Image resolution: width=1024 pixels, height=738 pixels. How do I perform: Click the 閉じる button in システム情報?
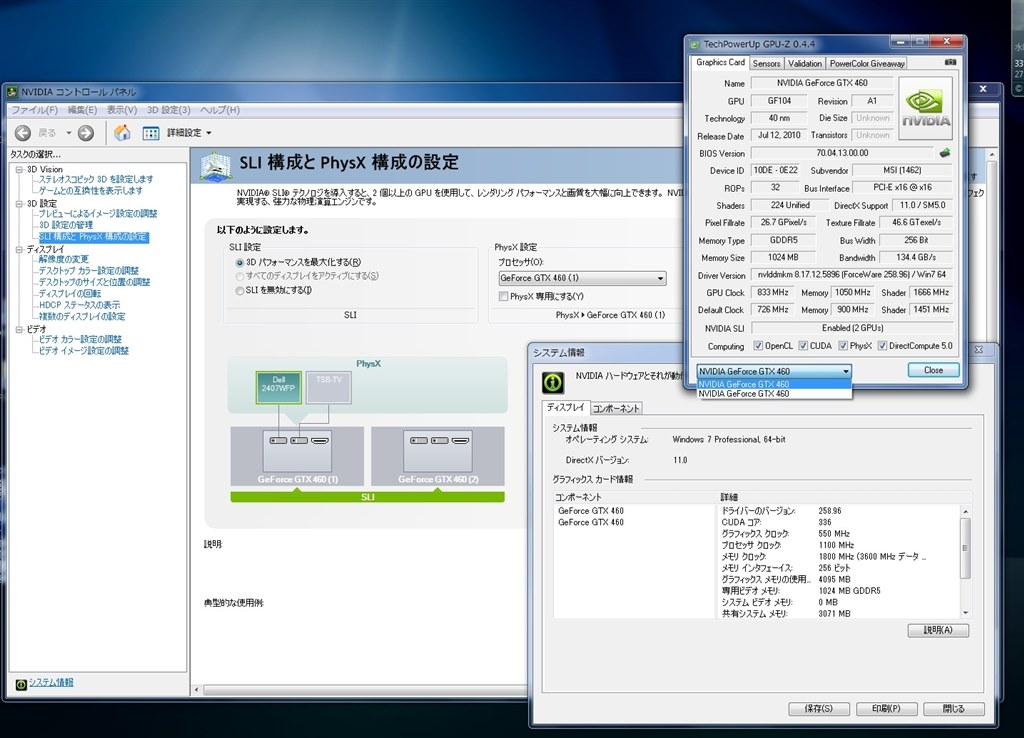point(953,709)
